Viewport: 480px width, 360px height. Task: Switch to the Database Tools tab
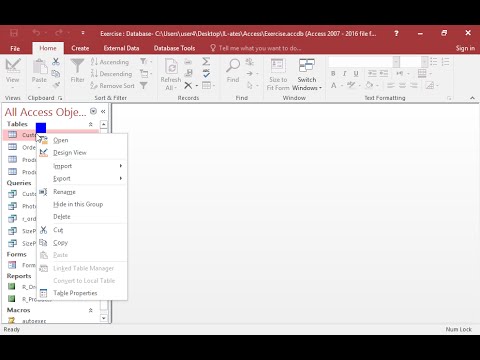(x=174, y=48)
